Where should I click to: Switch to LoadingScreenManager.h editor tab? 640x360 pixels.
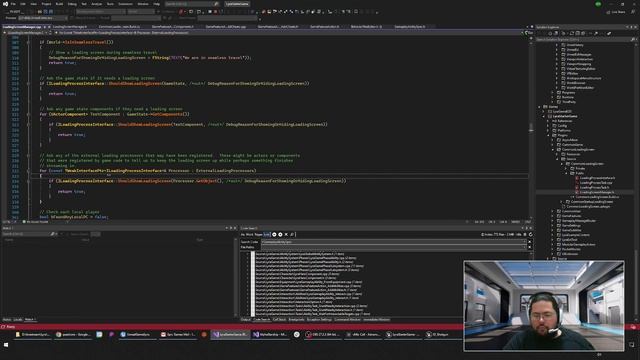[69, 27]
